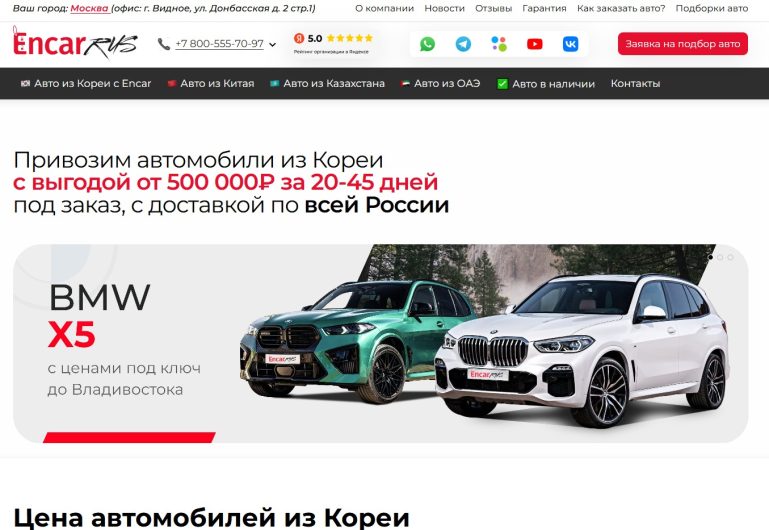The height and width of the screenshot is (530, 769).
Task: Click the red slider progress bar
Action: pos(129,437)
